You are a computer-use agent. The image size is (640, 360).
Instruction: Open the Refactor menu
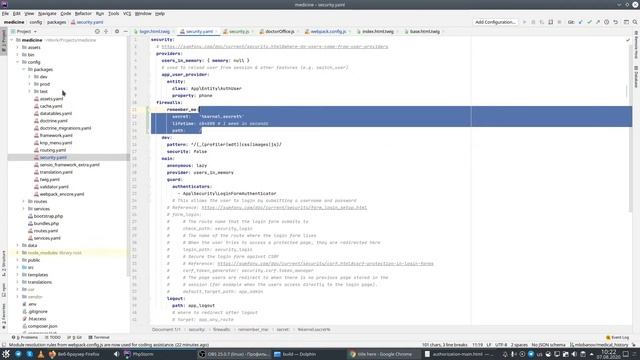83,13
